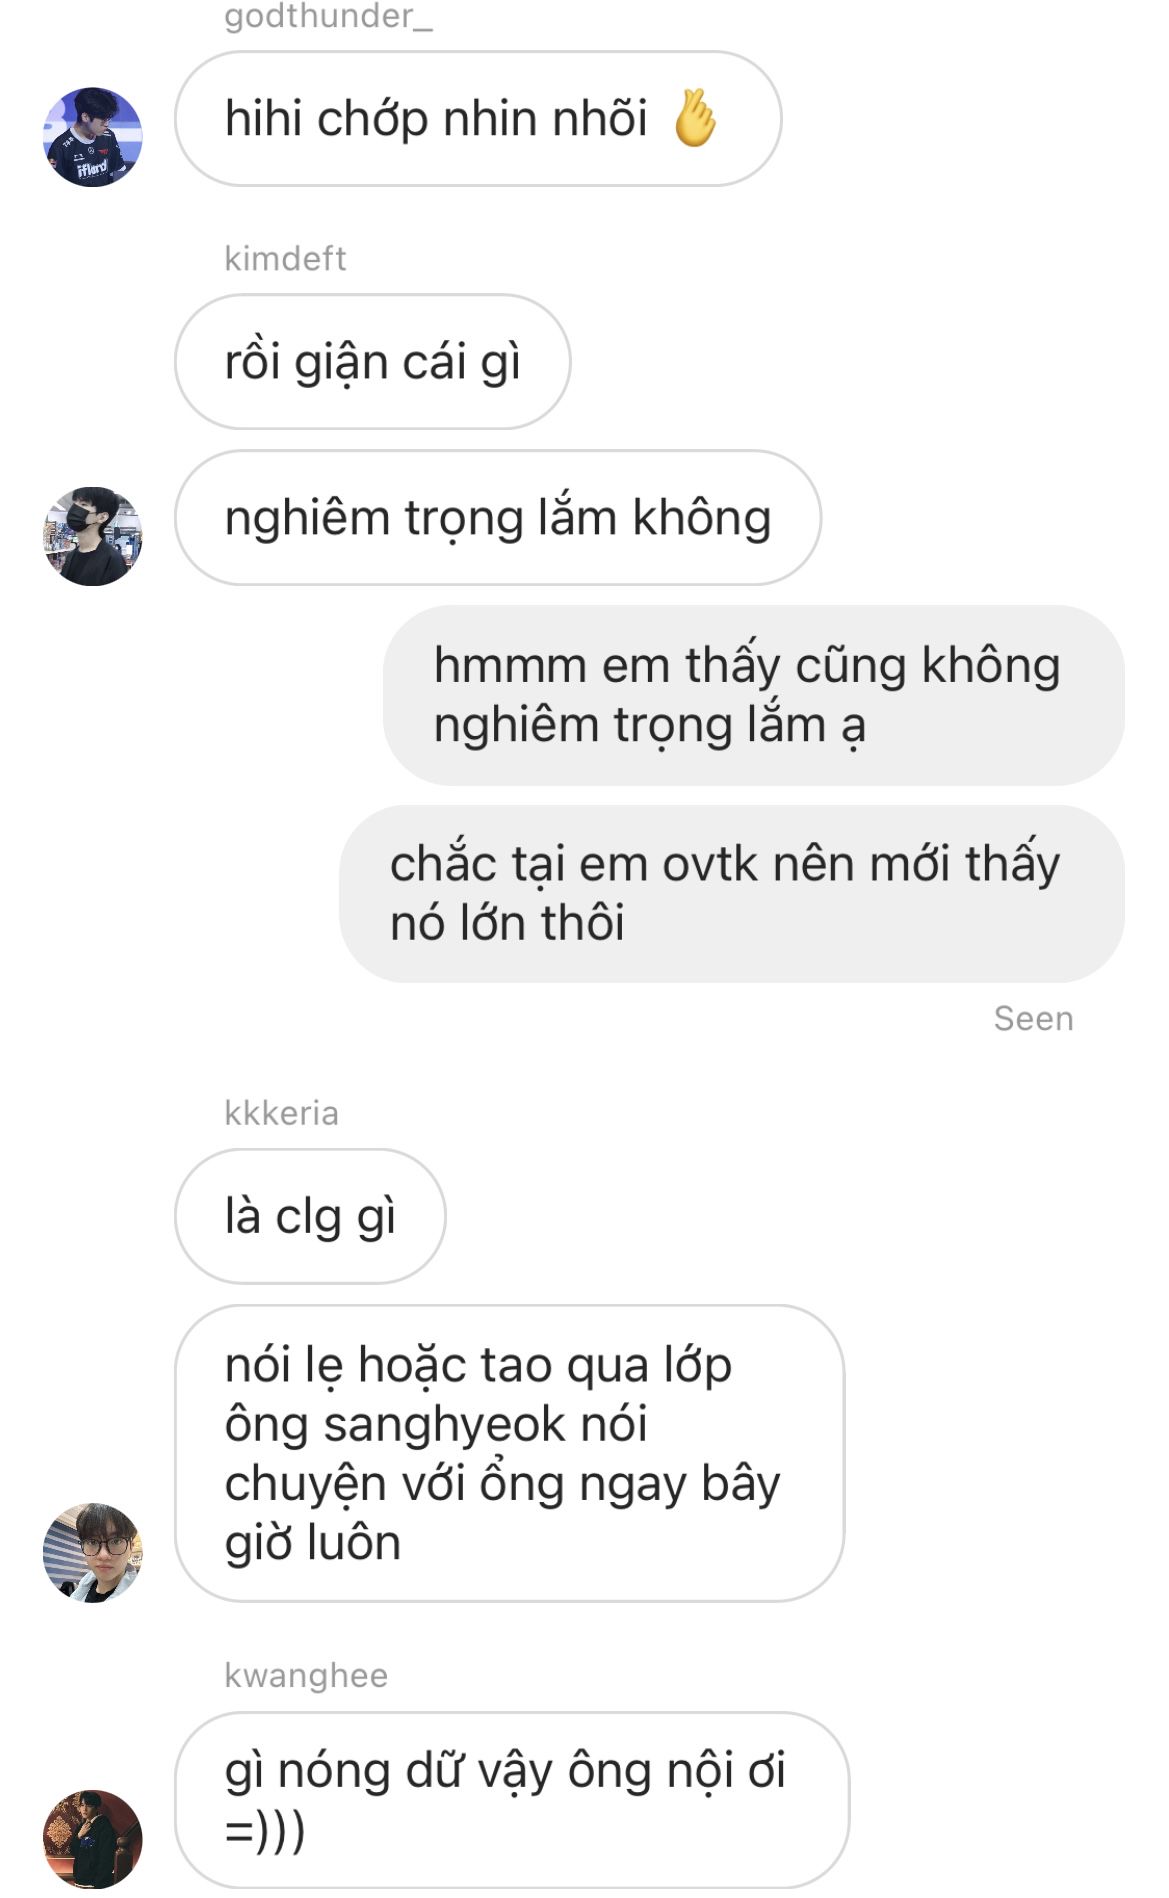Select the kwanghee username label
The width and height of the screenshot is (1169, 1898).
(x=306, y=1675)
